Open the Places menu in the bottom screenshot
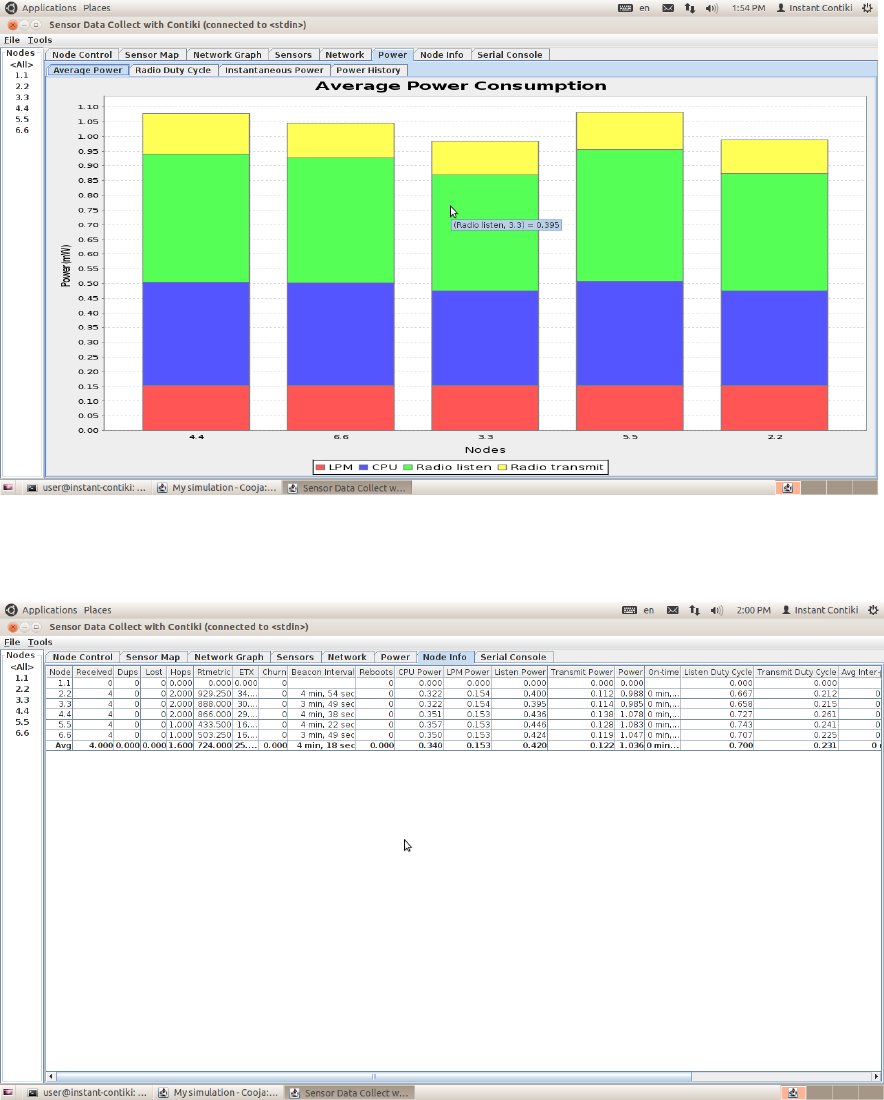This screenshot has width=884, height=1100. [x=98, y=610]
